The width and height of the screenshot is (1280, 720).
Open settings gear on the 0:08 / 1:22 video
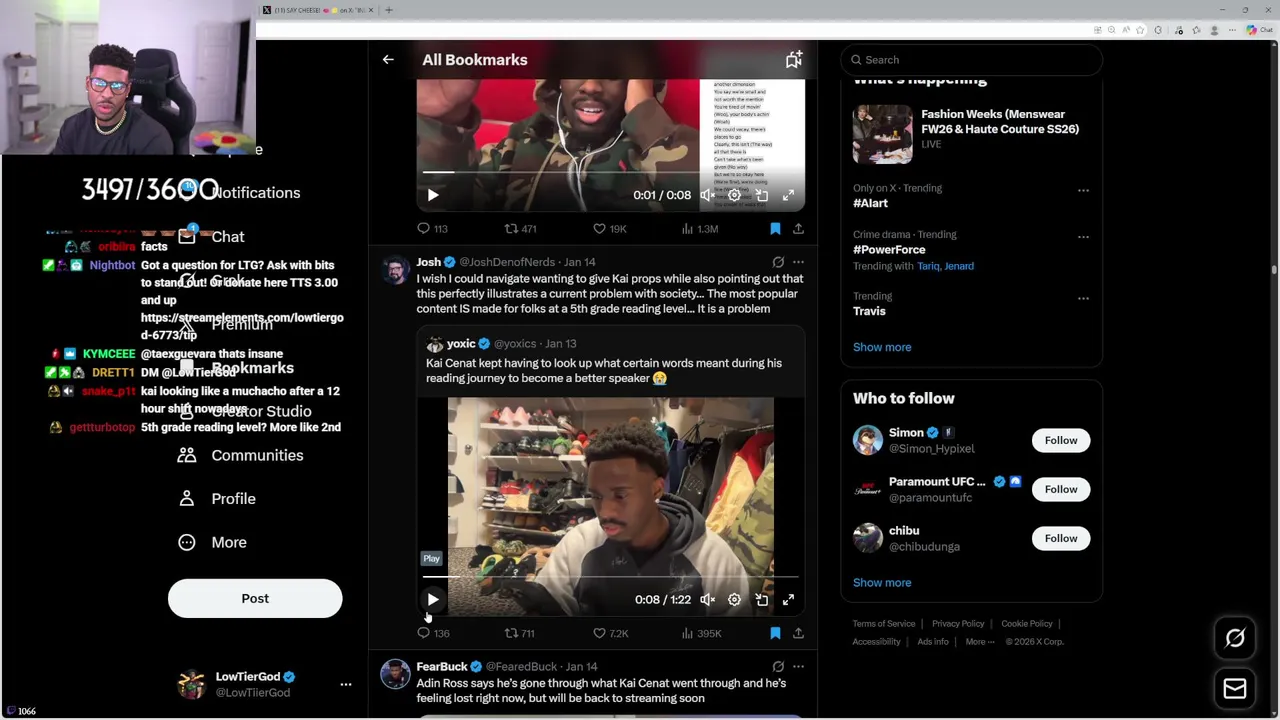click(x=734, y=600)
